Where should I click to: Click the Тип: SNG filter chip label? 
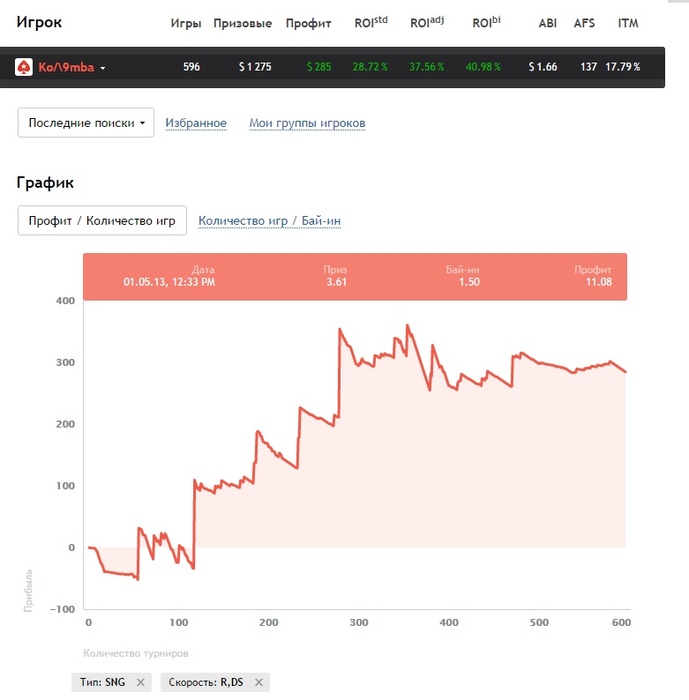click(x=102, y=682)
